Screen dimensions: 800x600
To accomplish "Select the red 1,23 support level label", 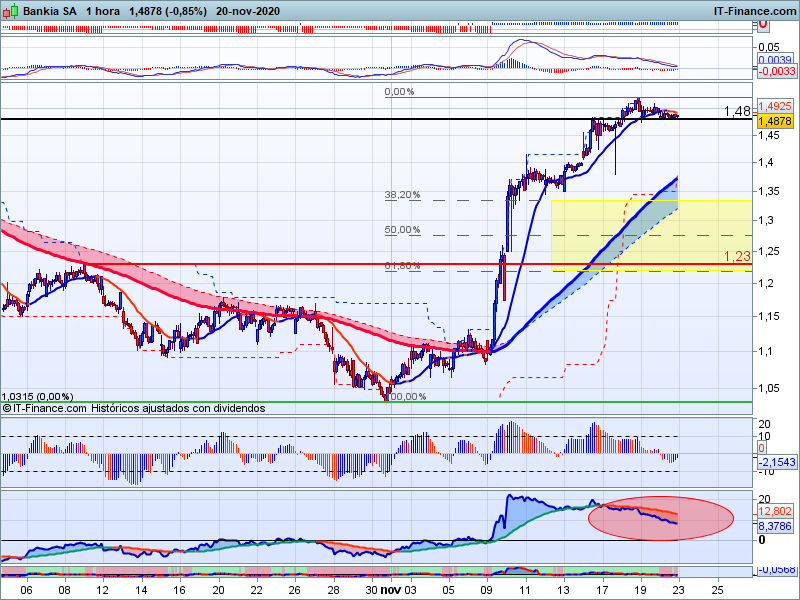I will 737,256.
